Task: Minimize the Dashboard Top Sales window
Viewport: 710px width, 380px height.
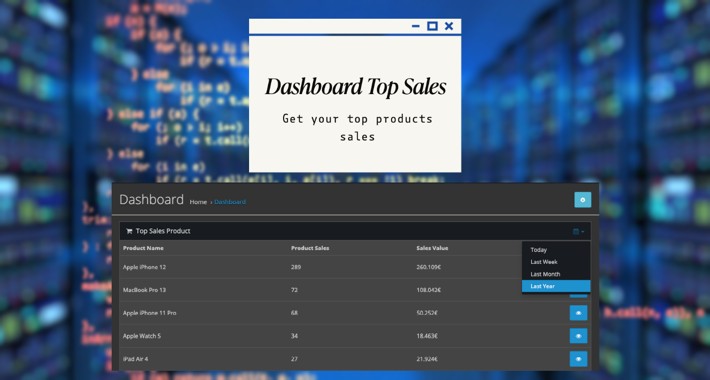Action: [416, 26]
